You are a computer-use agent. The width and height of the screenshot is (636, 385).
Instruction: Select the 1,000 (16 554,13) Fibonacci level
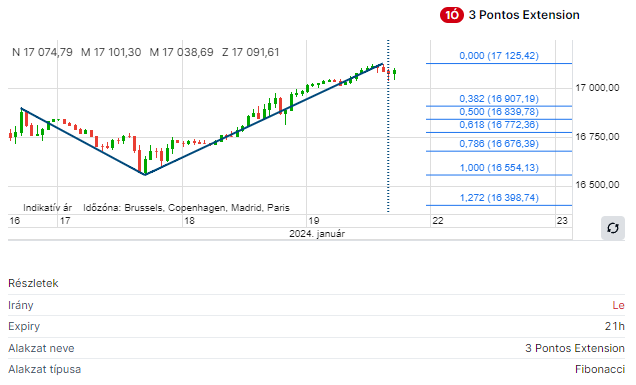tap(499, 168)
